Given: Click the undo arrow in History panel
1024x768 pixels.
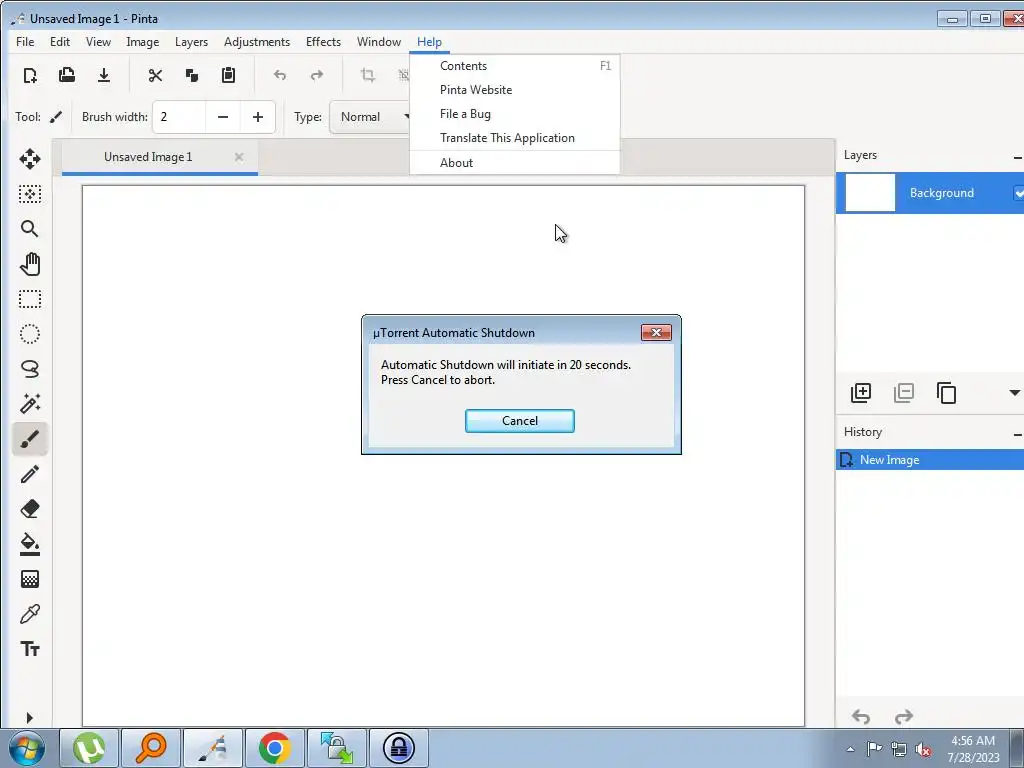Looking at the screenshot, I should (861, 717).
